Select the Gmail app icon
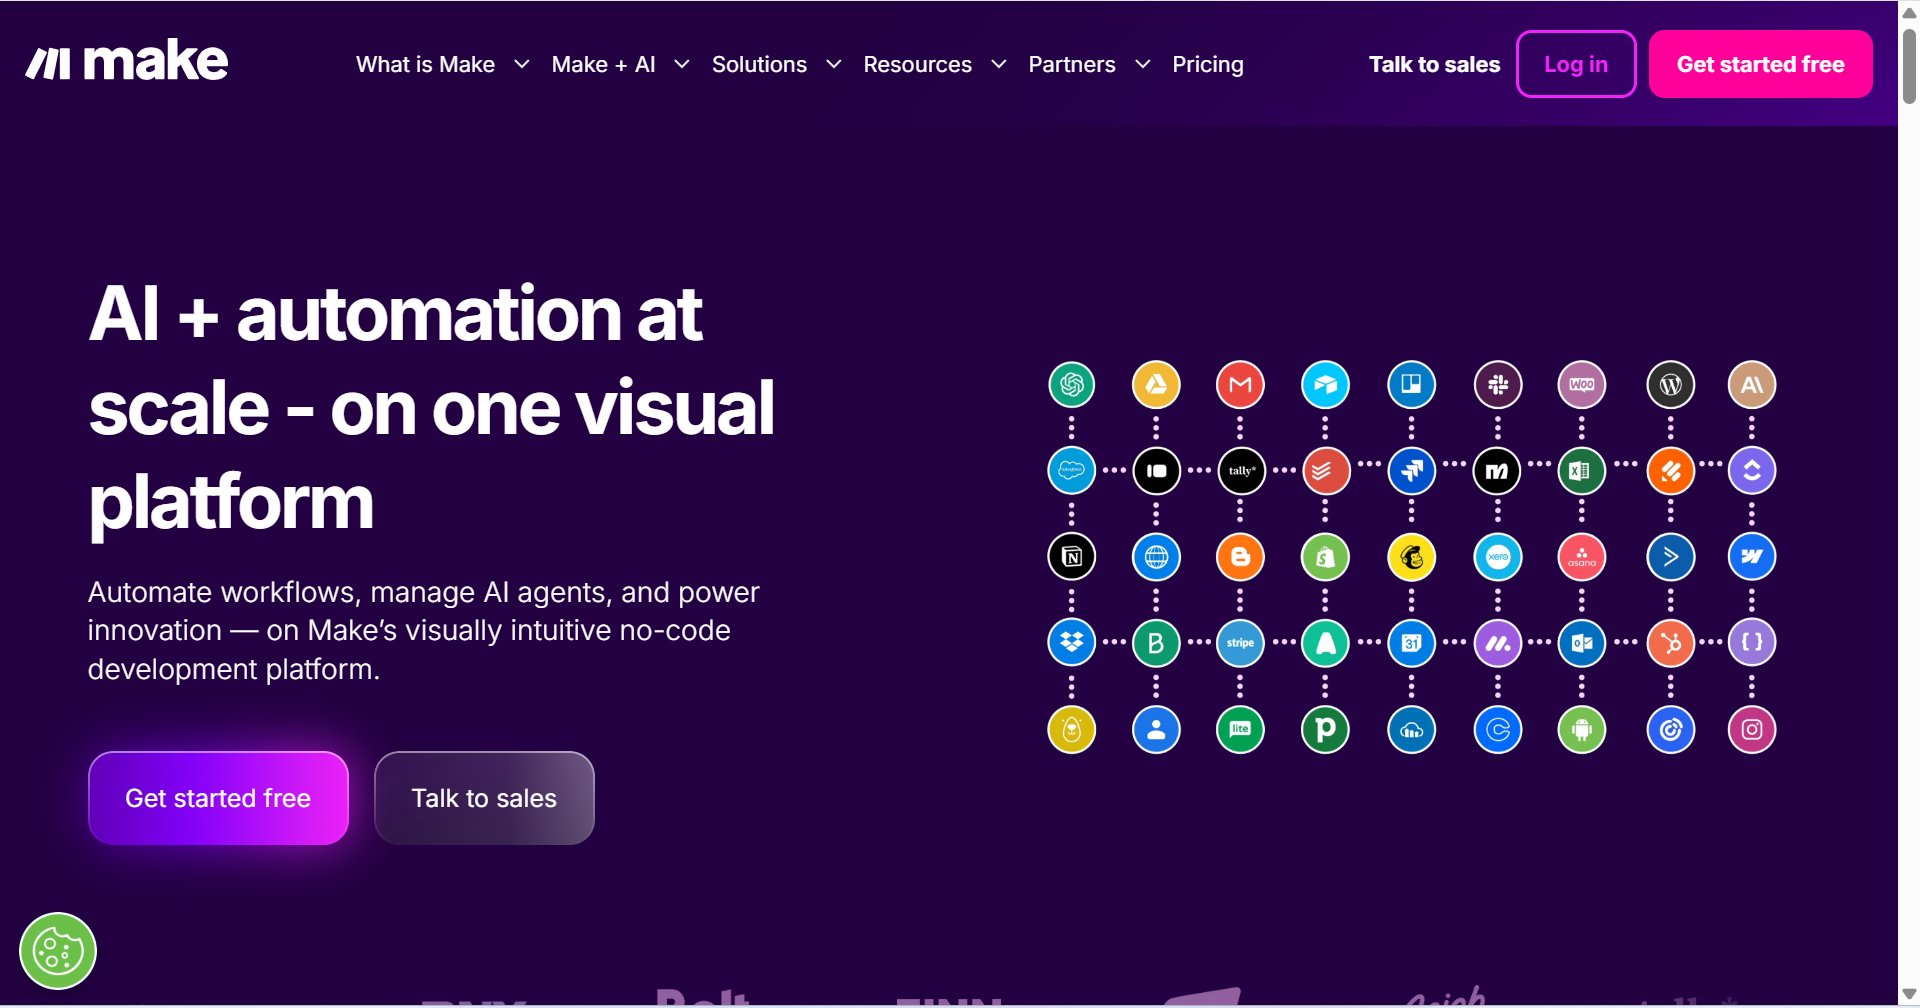Image resolution: width=1920 pixels, height=1008 pixels. coord(1240,385)
